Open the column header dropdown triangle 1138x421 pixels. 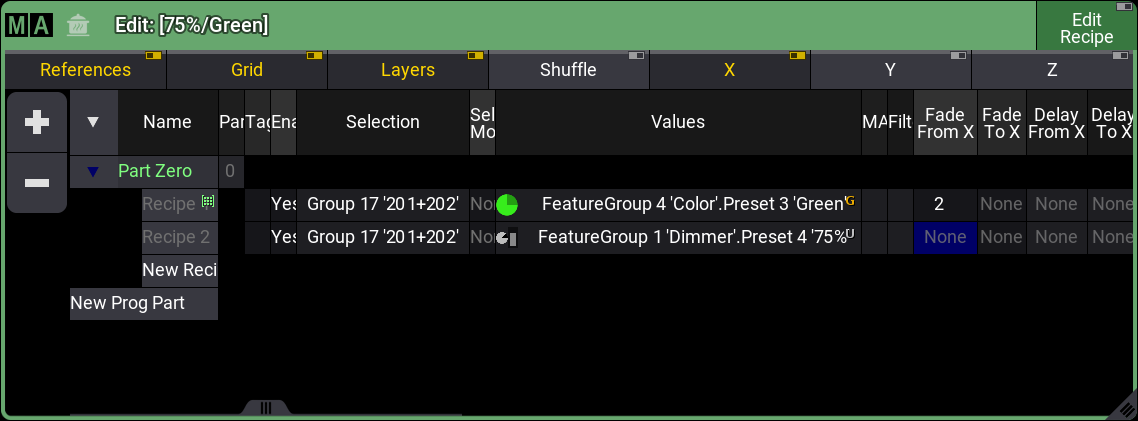(93, 122)
